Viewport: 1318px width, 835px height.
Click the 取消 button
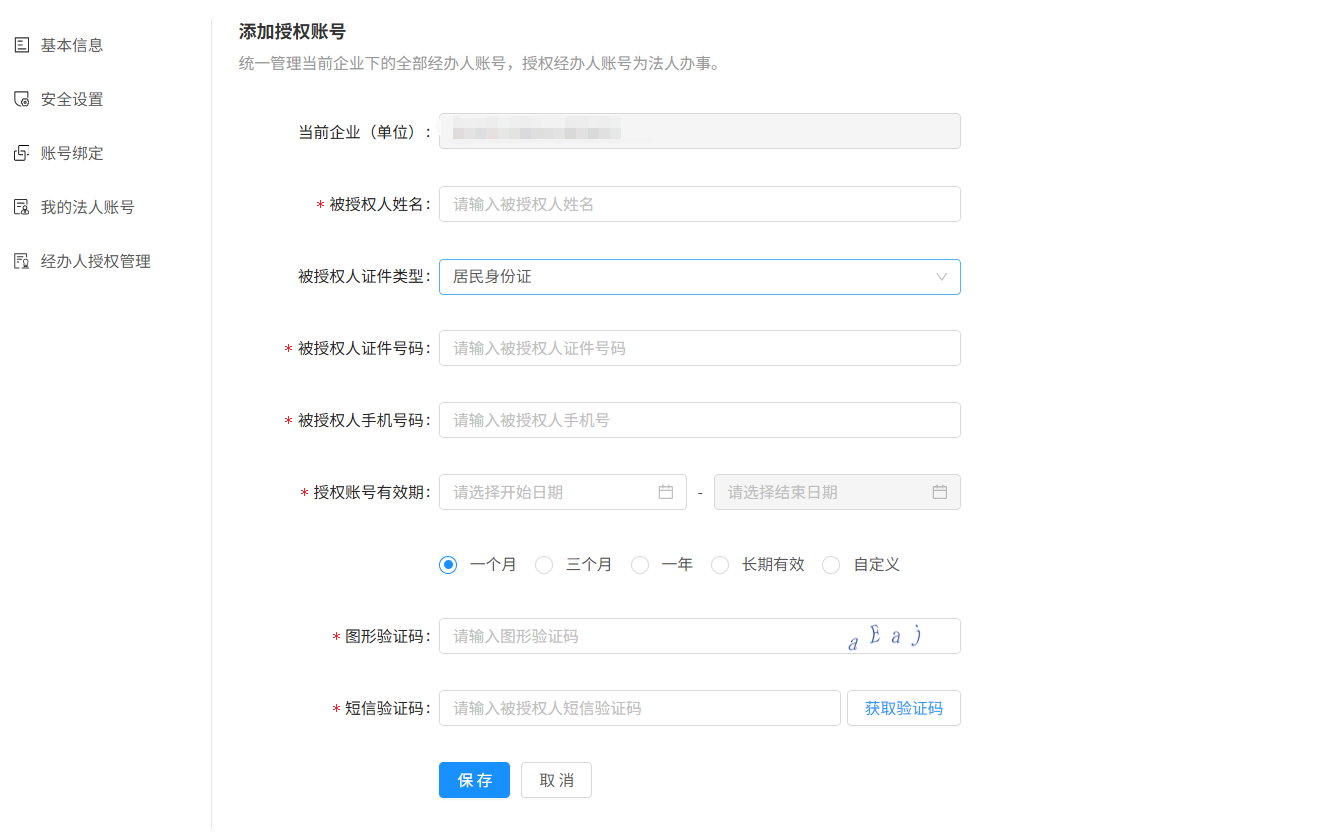[x=556, y=780]
